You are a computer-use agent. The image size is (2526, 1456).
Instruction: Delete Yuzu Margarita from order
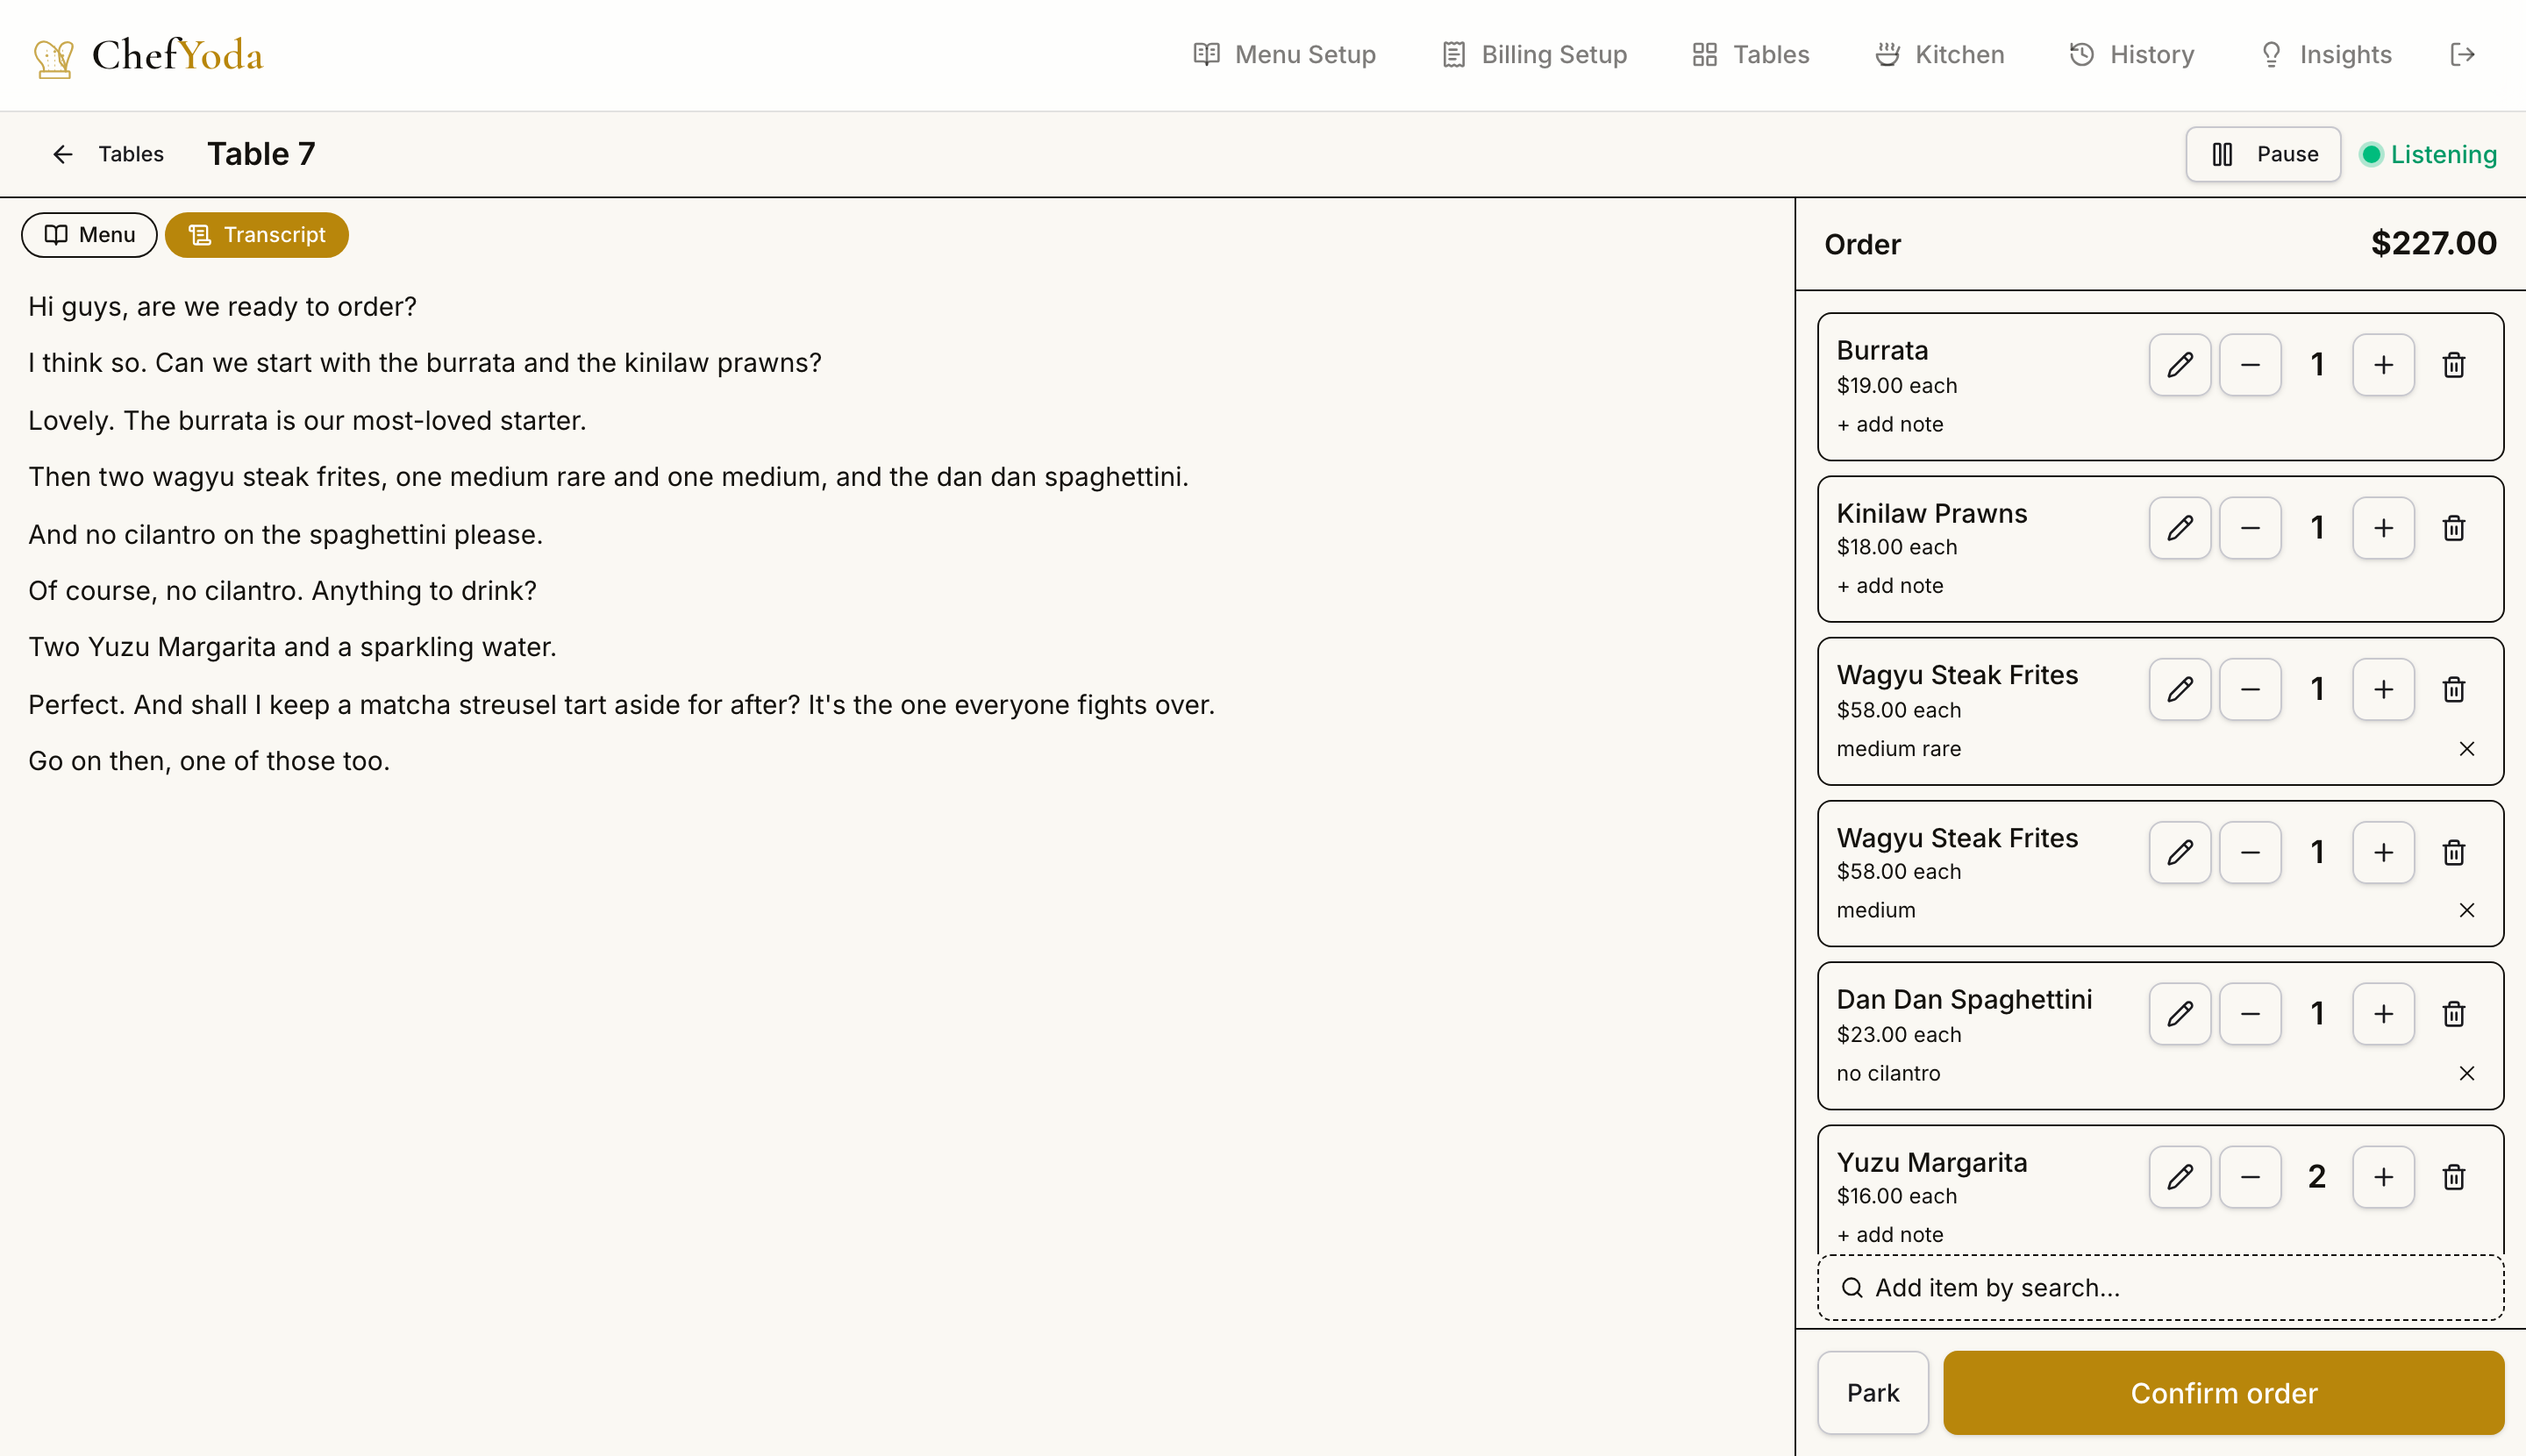point(2454,1177)
